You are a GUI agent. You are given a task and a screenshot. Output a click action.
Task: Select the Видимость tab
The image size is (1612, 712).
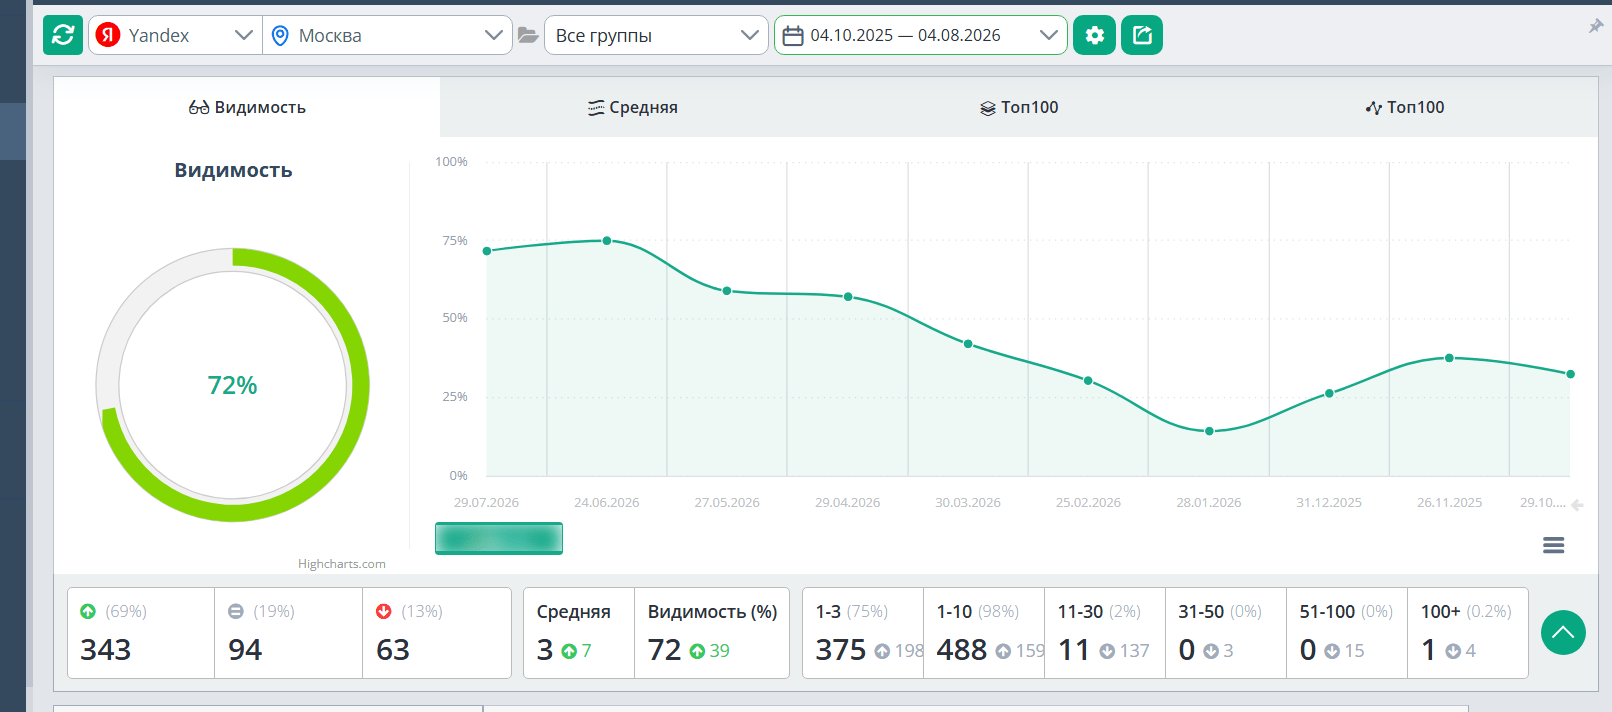[247, 107]
